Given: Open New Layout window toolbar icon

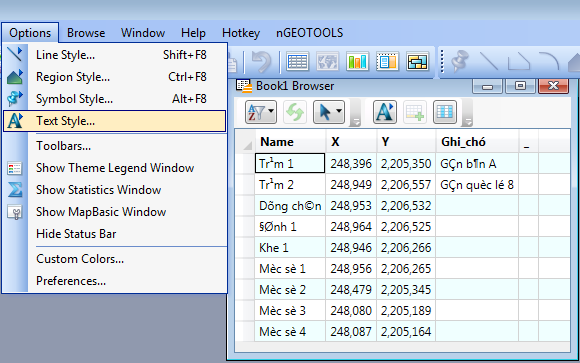Looking at the screenshot, I should coord(387,62).
